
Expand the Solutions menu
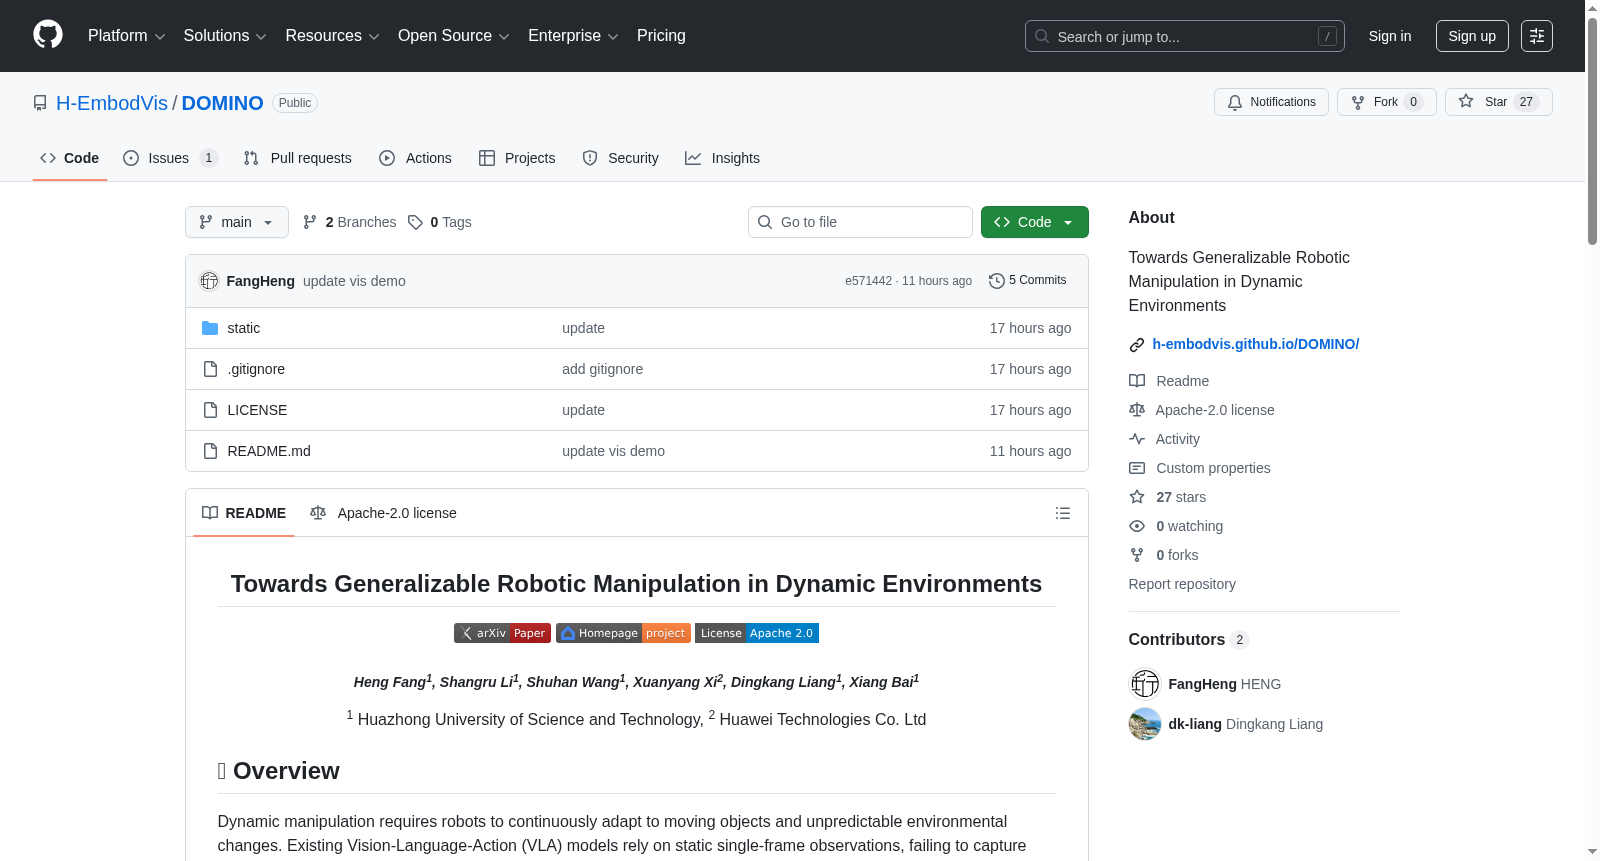pos(225,36)
